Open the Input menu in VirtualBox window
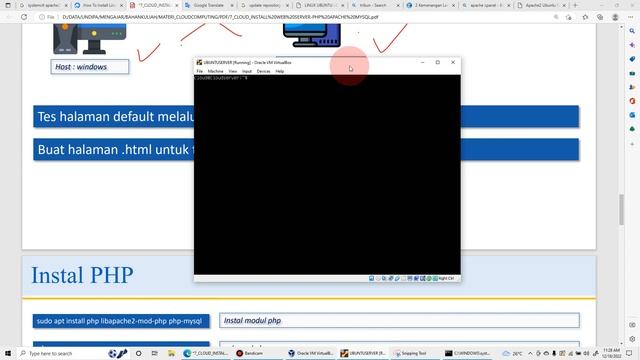Screen dimensions: 640x360 (x=247, y=71)
